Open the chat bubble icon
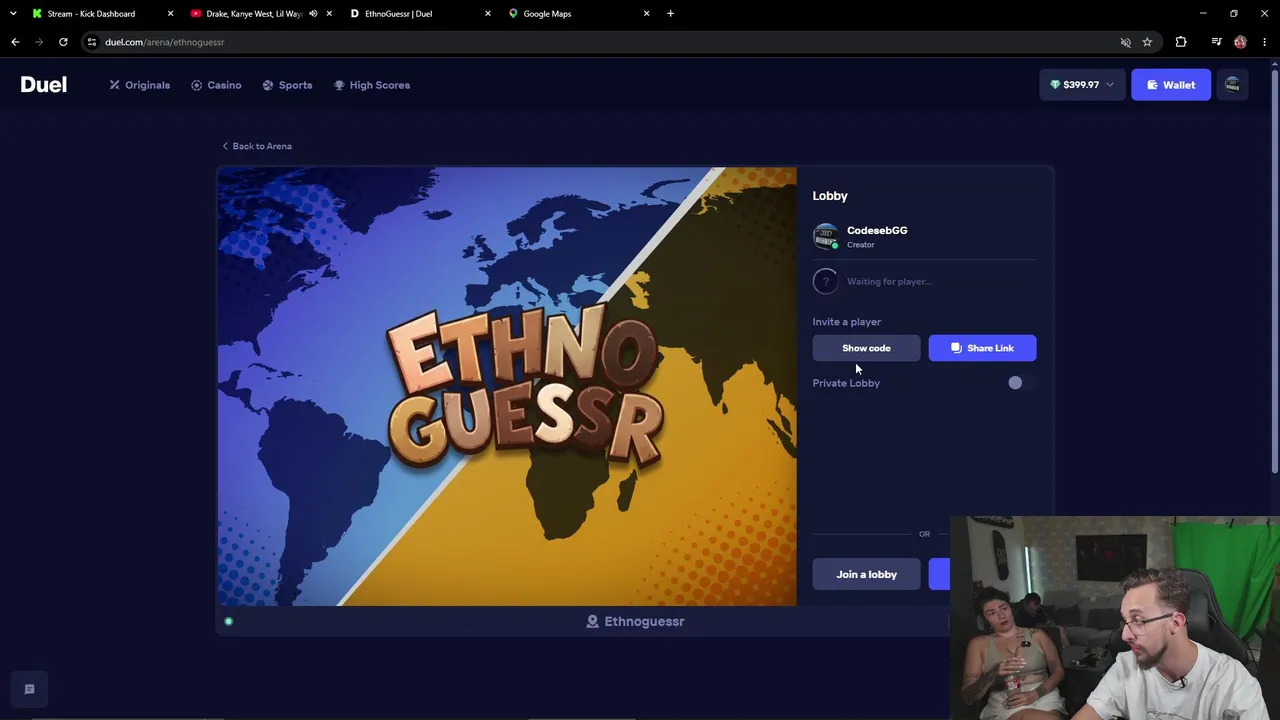The width and height of the screenshot is (1280, 720). pyautogui.click(x=29, y=689)
